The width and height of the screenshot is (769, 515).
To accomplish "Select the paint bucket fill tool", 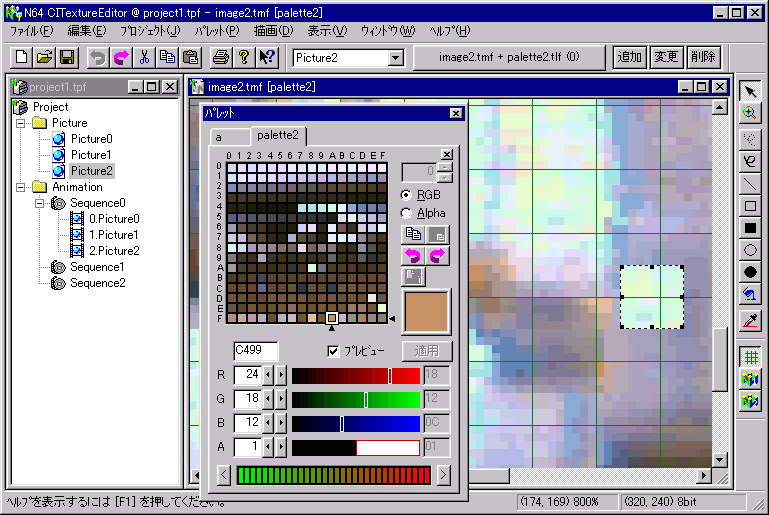I will pyautogui.click(x=750, y=293).
